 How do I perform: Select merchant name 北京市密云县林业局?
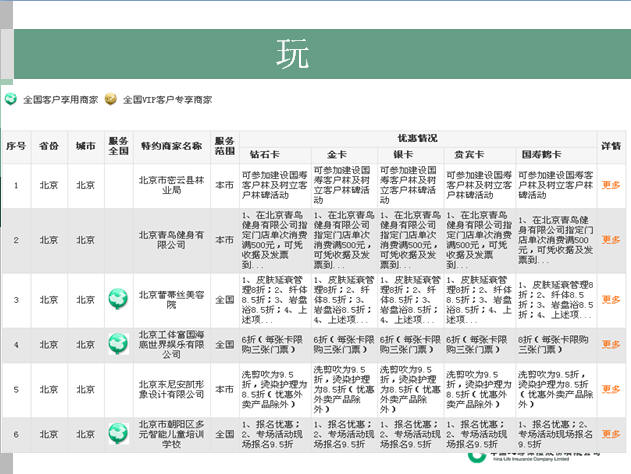[x=171, y=185]
